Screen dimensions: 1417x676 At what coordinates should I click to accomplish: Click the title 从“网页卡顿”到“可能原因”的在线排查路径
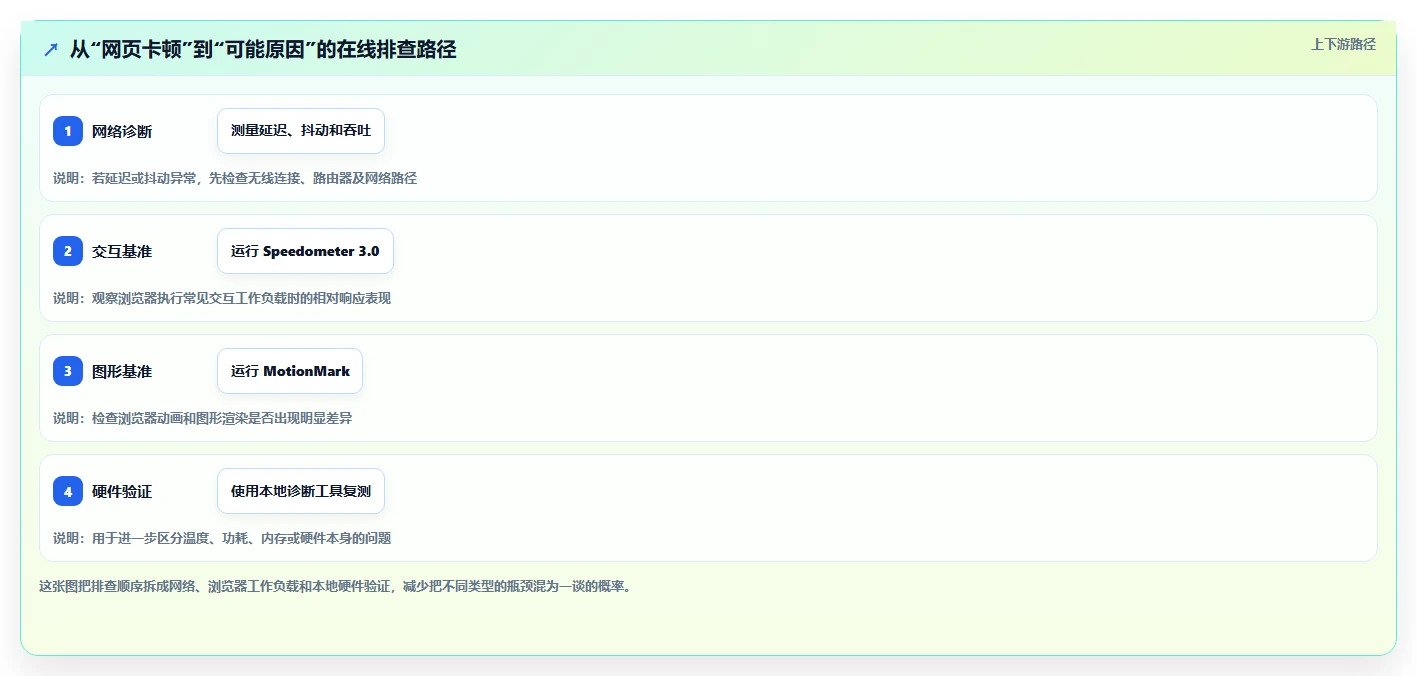[x=263, y=49]
